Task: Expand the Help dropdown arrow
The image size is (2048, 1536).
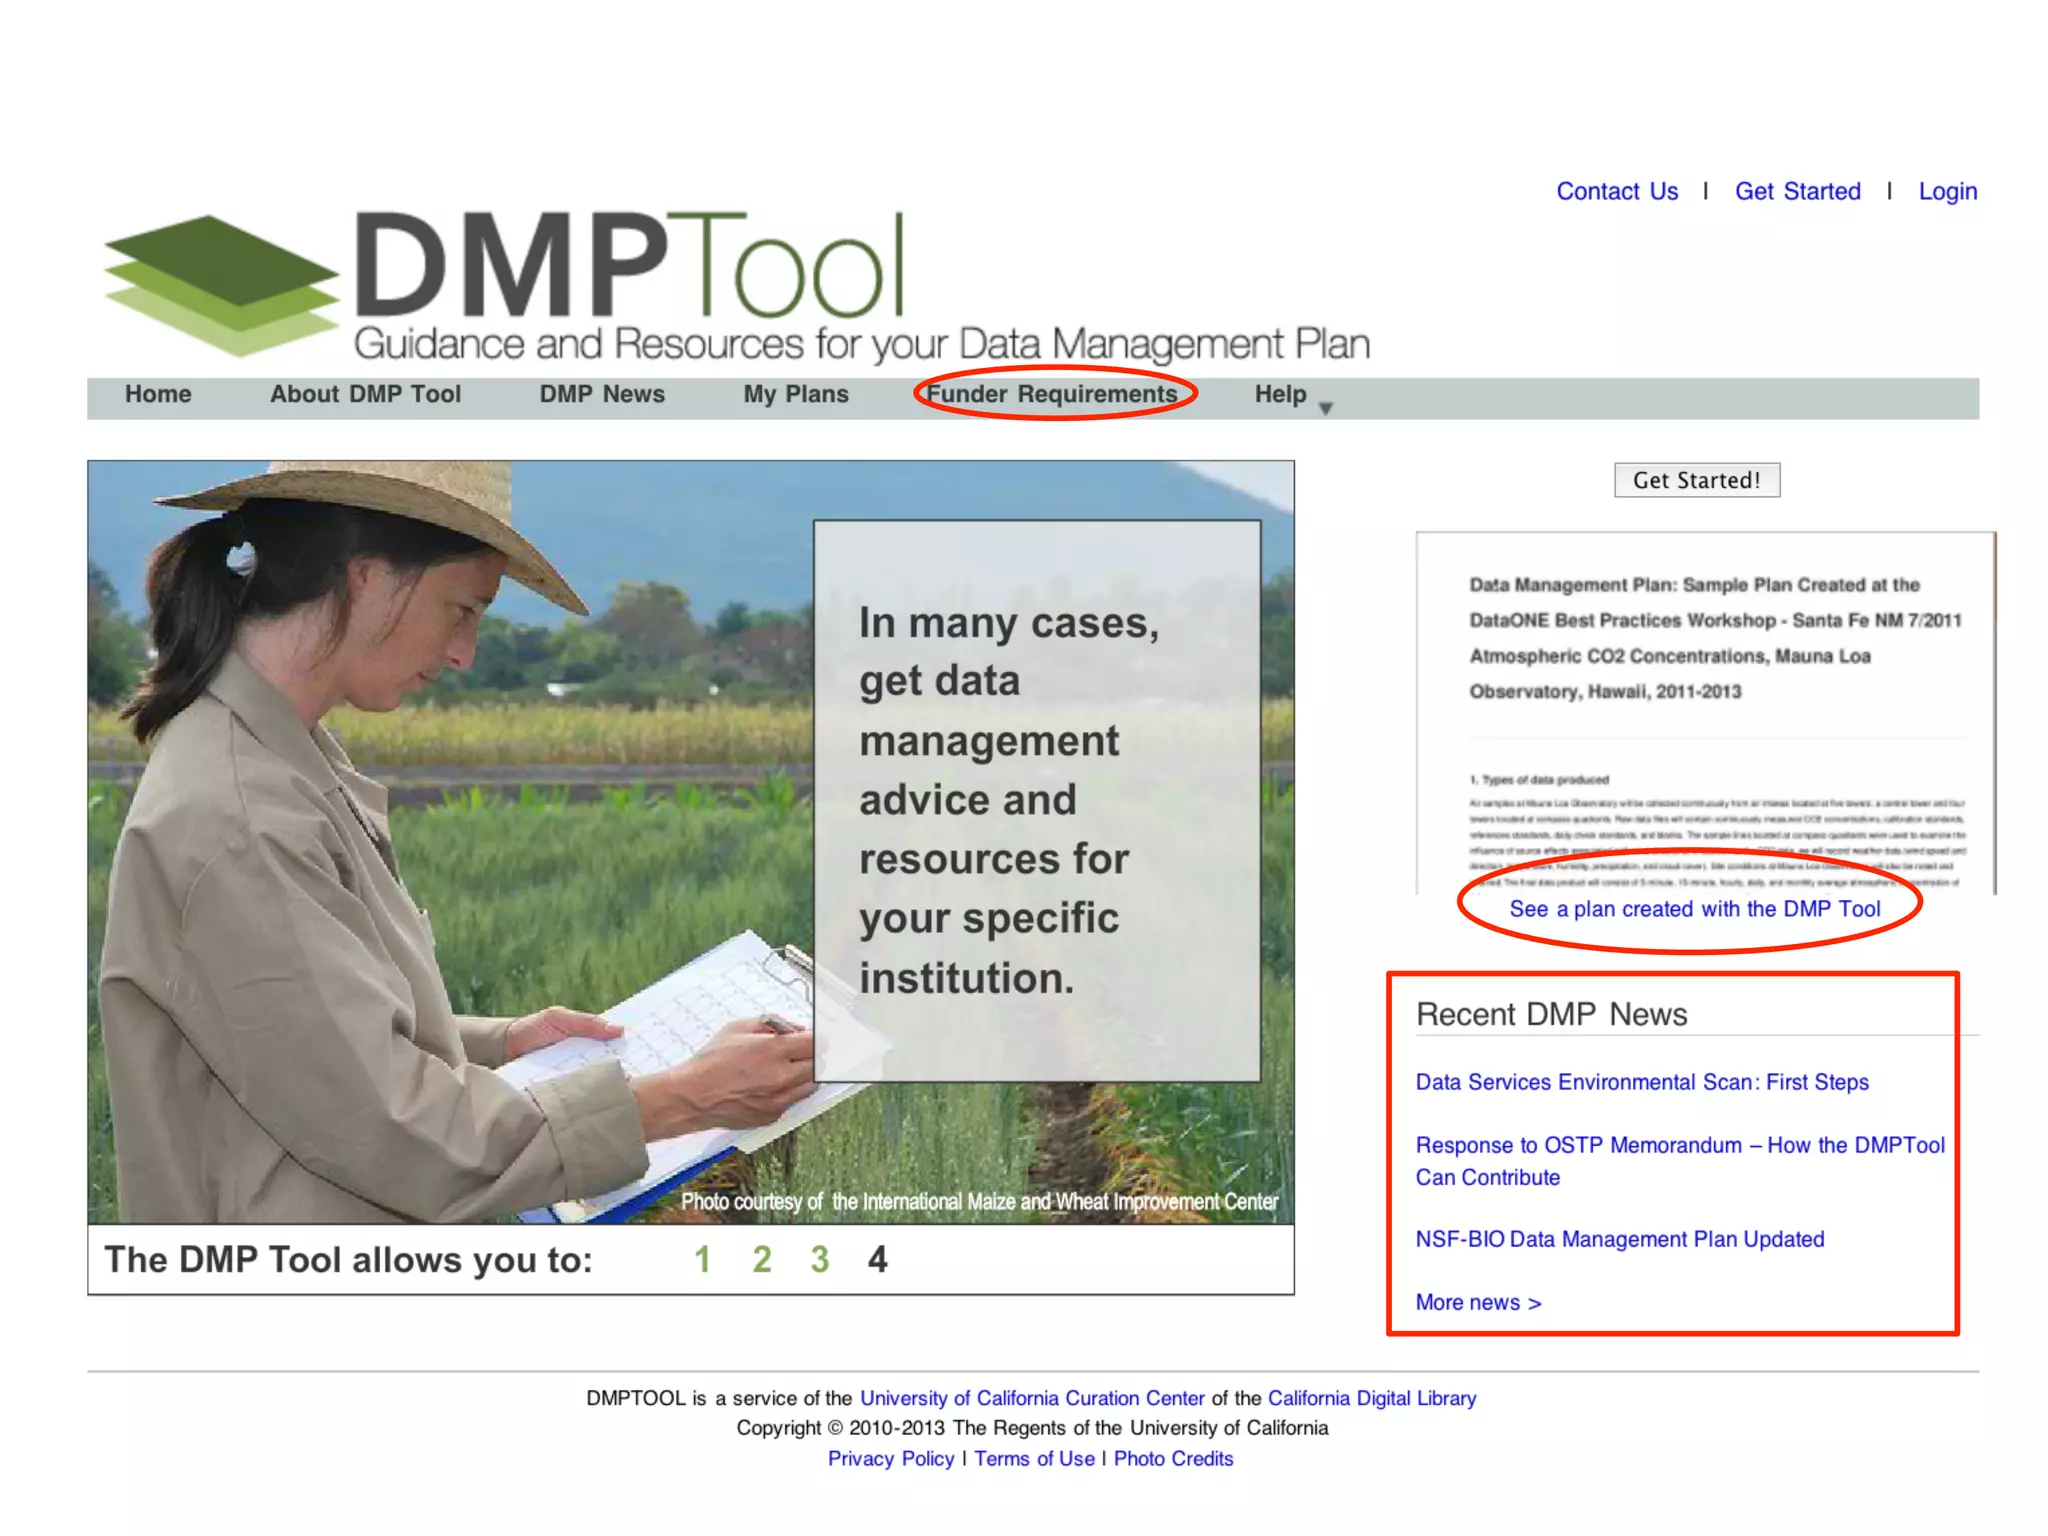Action: 1326,408
